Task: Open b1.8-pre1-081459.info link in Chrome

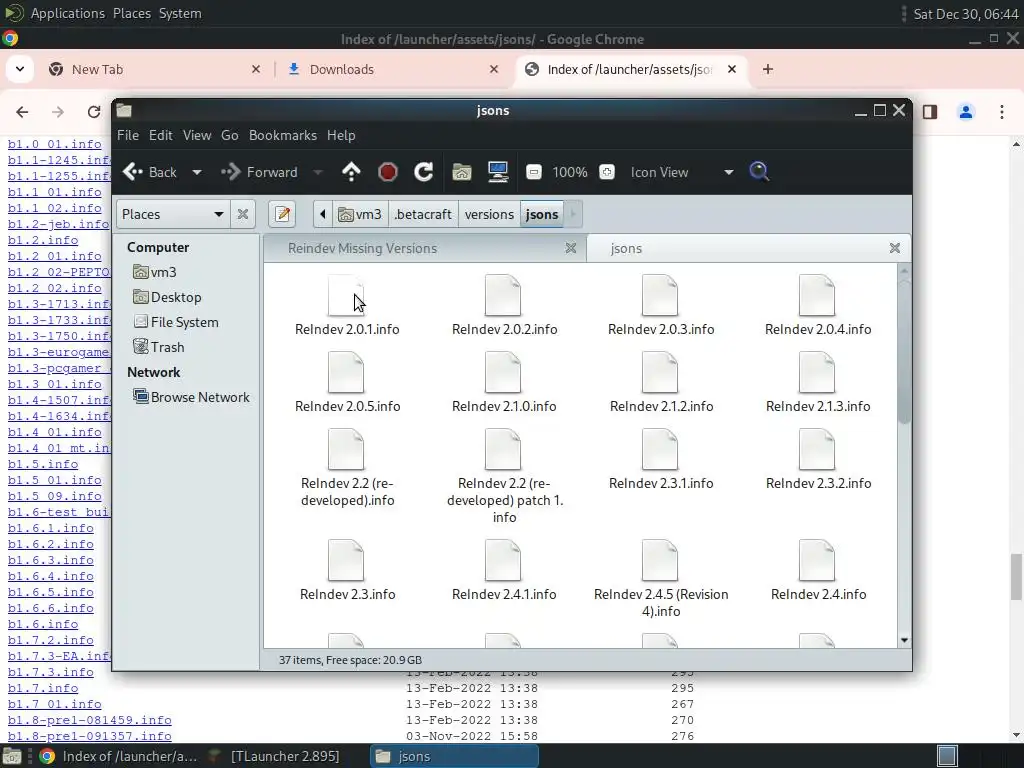Action: pyautogui.click(x=89, y=720)
